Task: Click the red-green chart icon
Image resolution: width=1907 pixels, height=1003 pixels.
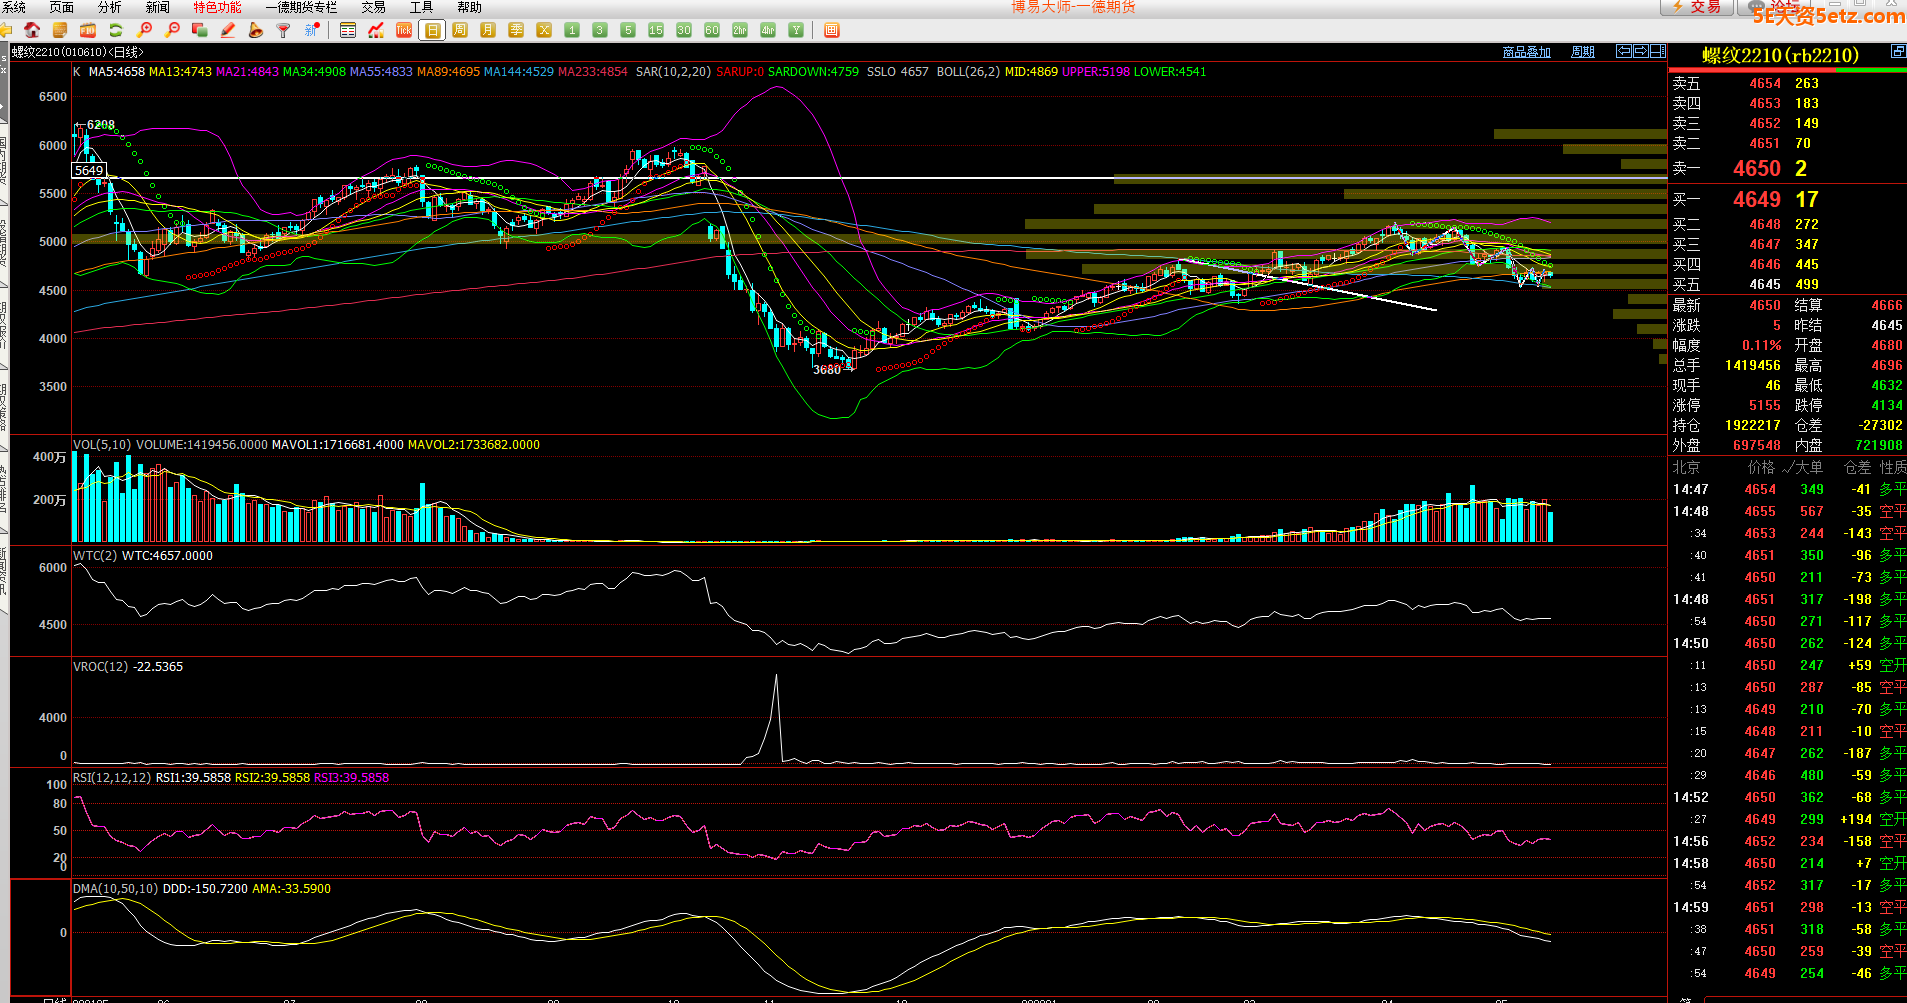Action: [376, 30]
